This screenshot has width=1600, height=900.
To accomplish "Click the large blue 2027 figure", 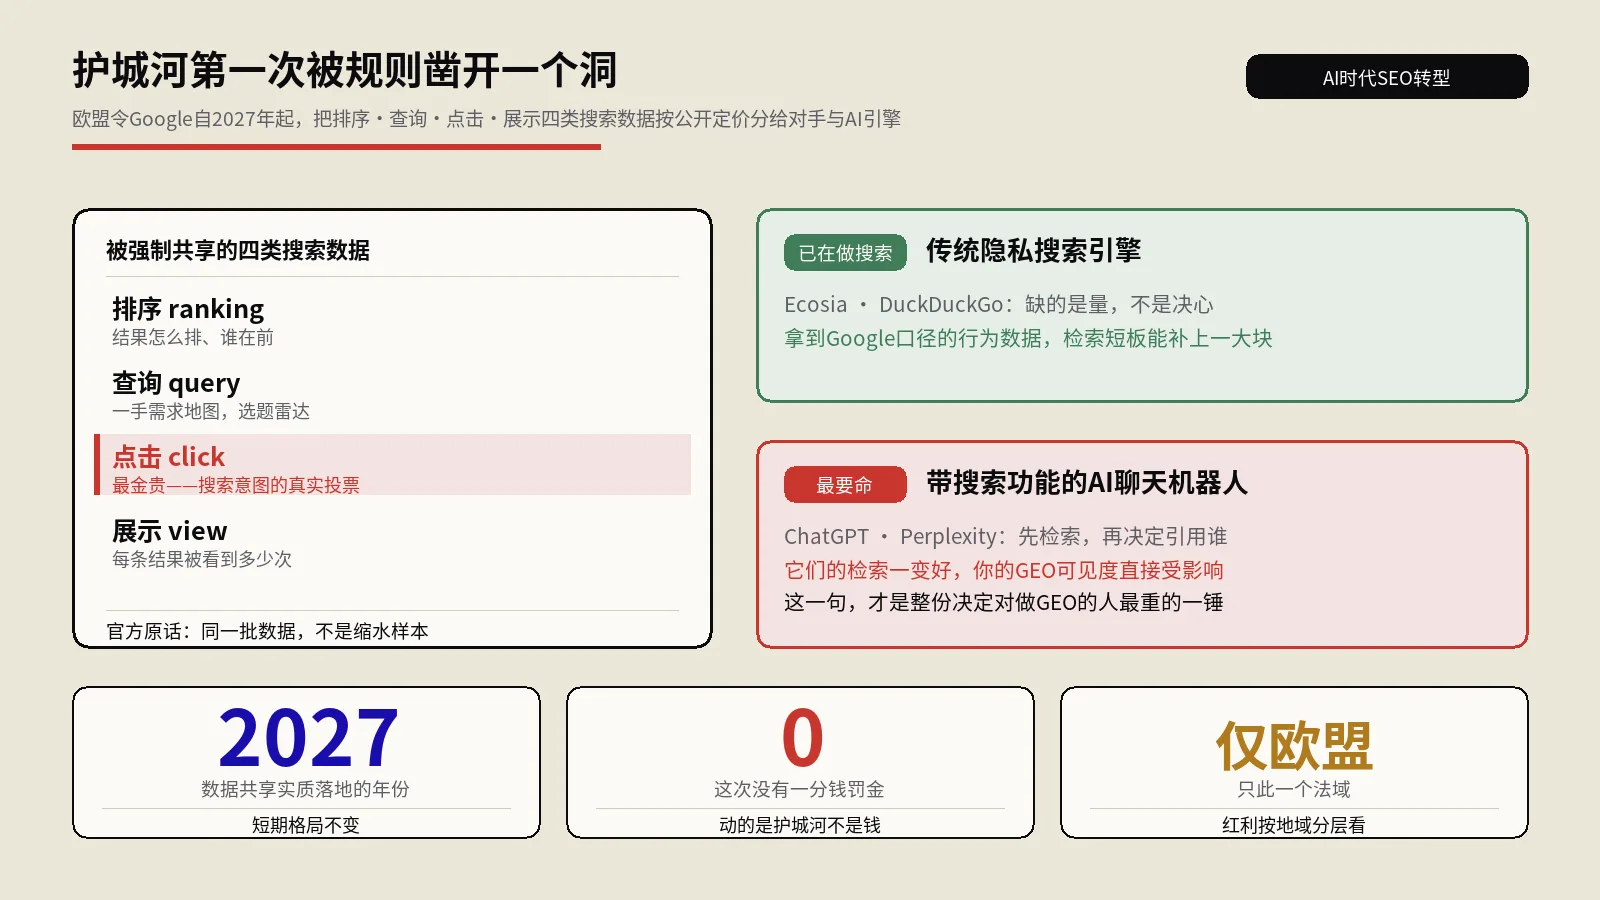I will [x=308, y=738].
